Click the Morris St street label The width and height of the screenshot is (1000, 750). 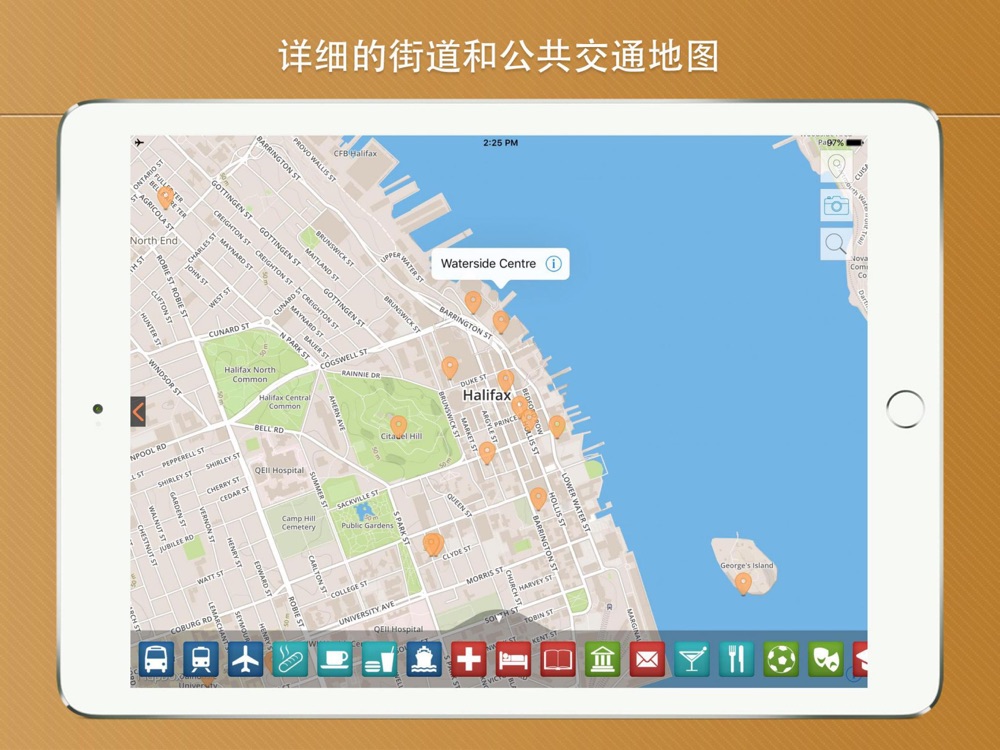(485, 576)
